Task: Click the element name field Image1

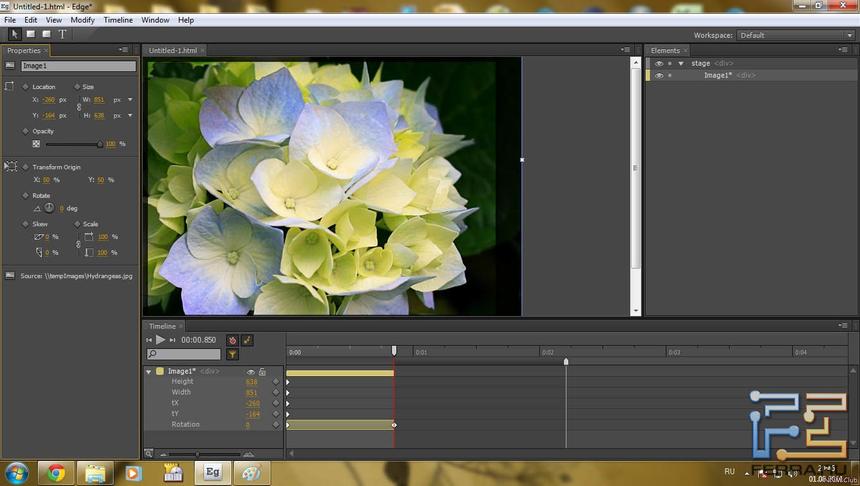Action: click(78, 66)
